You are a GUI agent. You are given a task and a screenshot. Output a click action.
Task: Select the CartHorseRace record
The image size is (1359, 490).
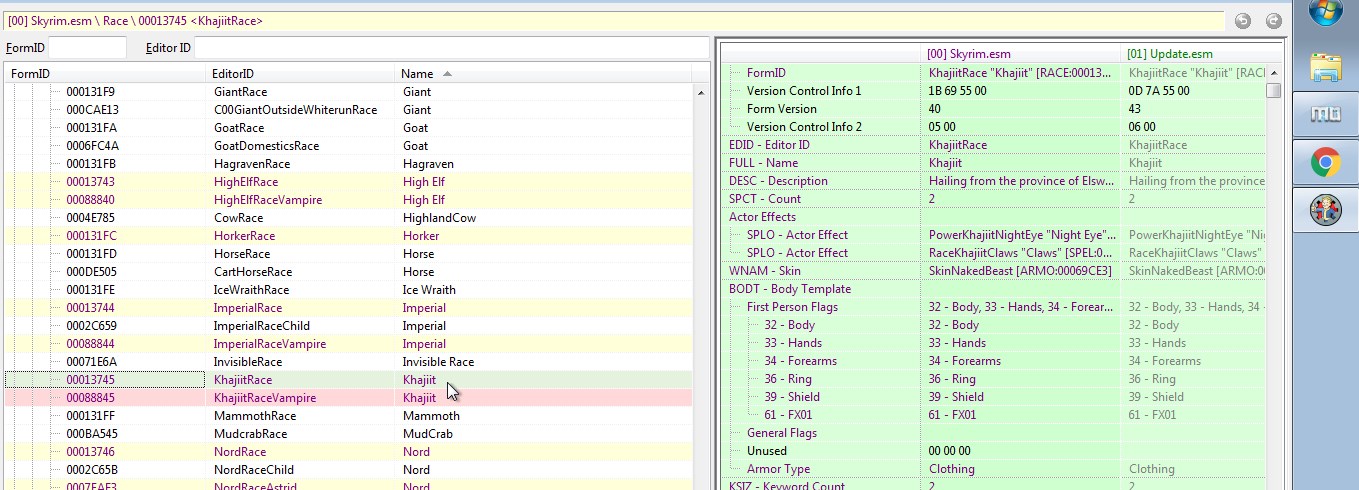[348, 272]
